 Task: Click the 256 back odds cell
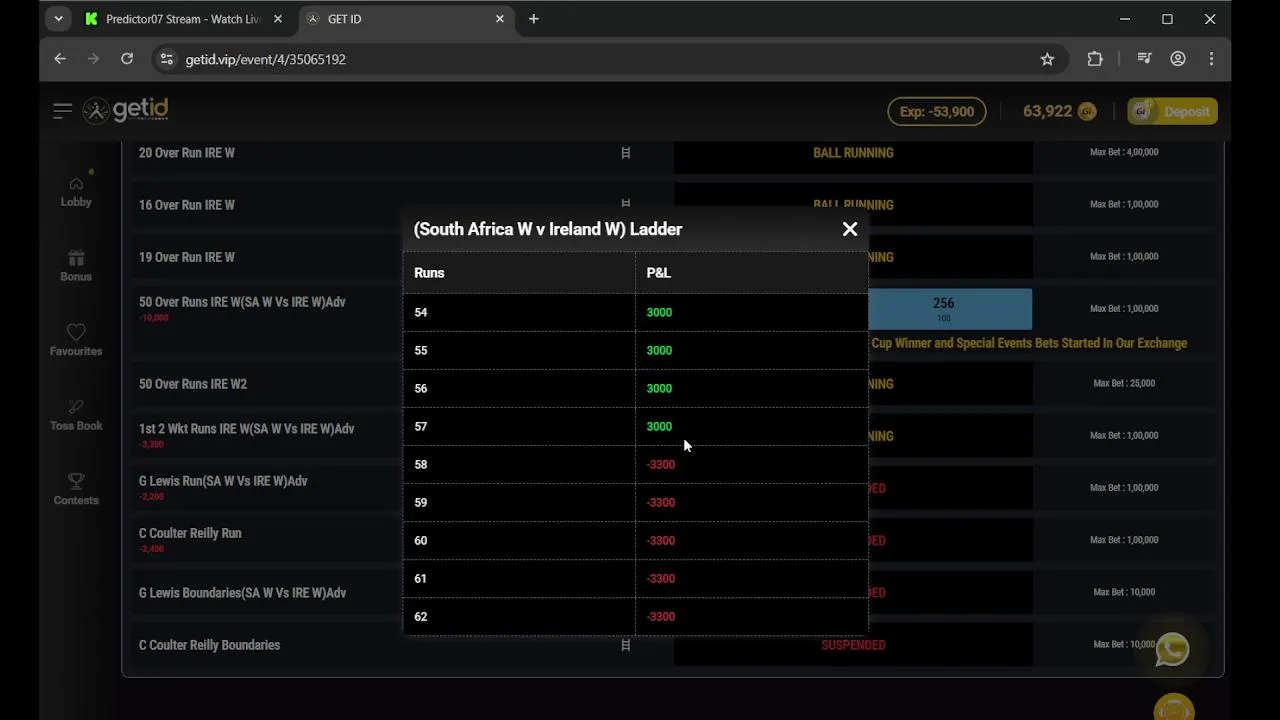tap(943, 309)
